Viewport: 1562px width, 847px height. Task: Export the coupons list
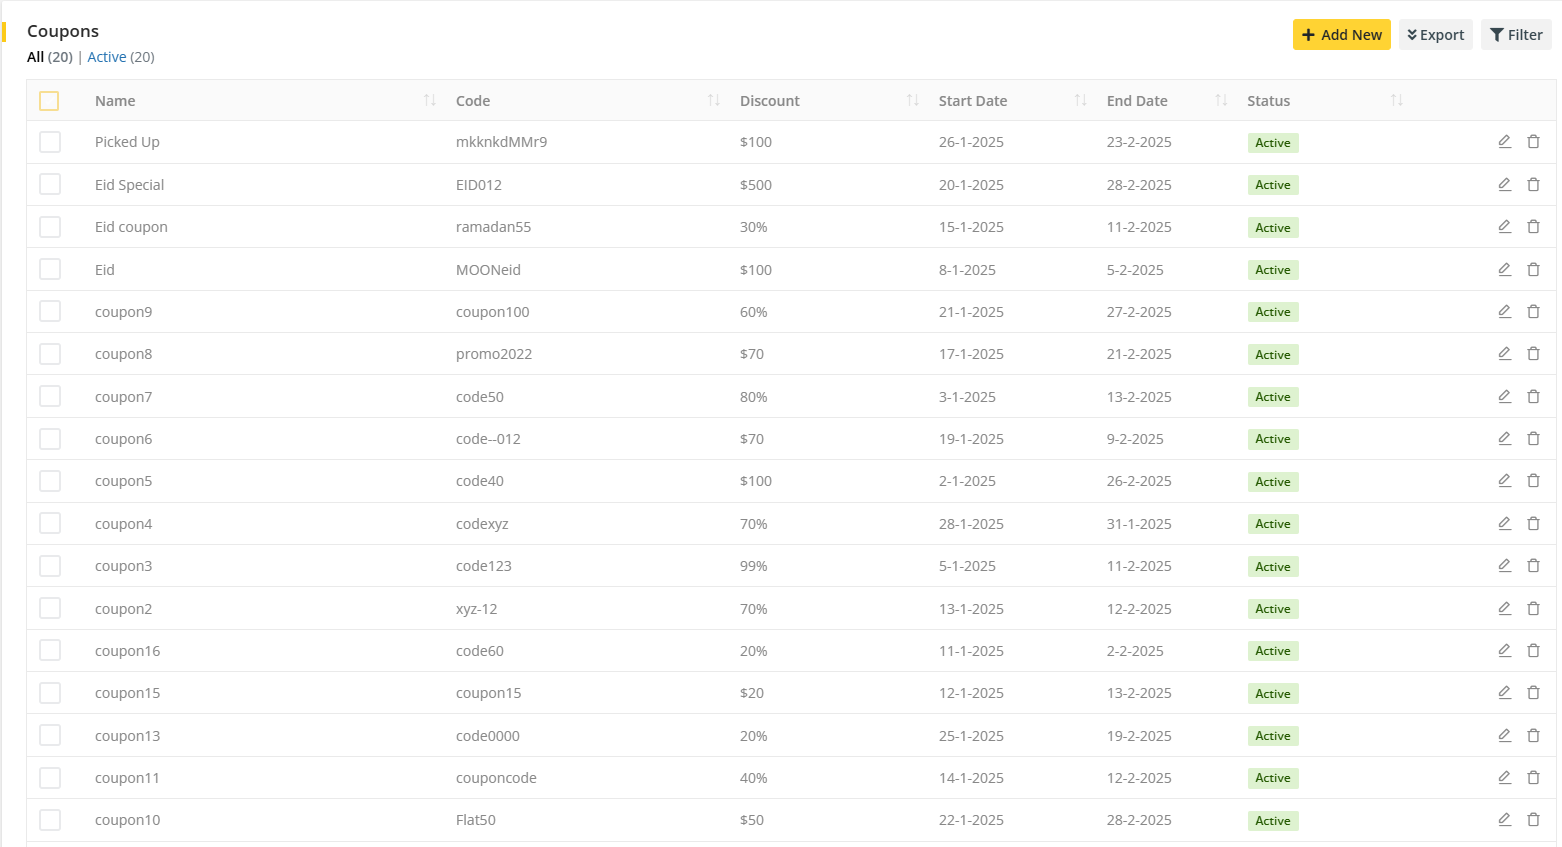[x=1435, y=35]
